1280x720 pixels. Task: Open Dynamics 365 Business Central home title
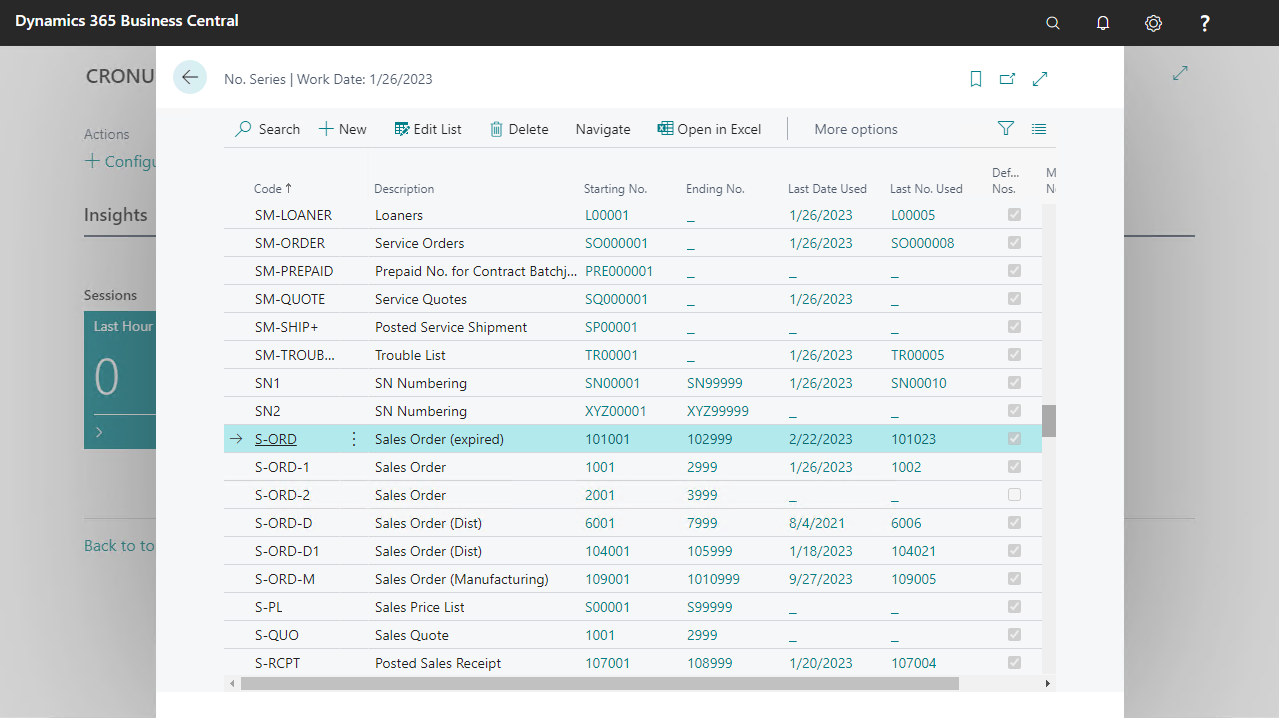[x=127, y=20]
